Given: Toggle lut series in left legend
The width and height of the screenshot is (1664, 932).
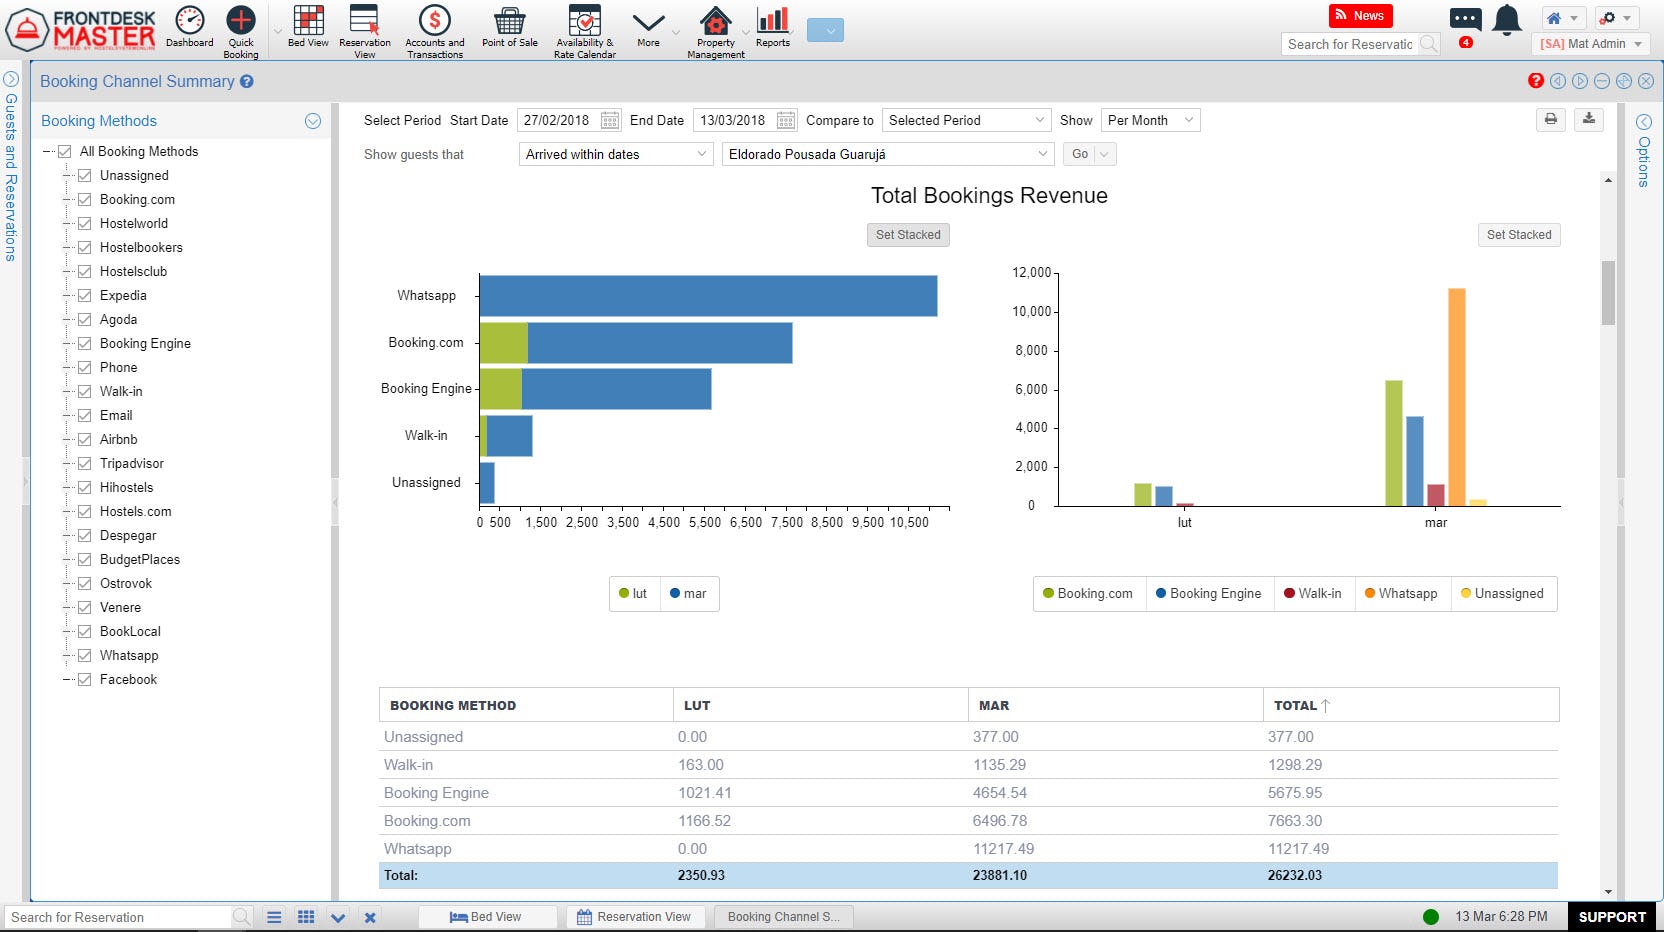Looking at the screenshot, I should [634, 594].
